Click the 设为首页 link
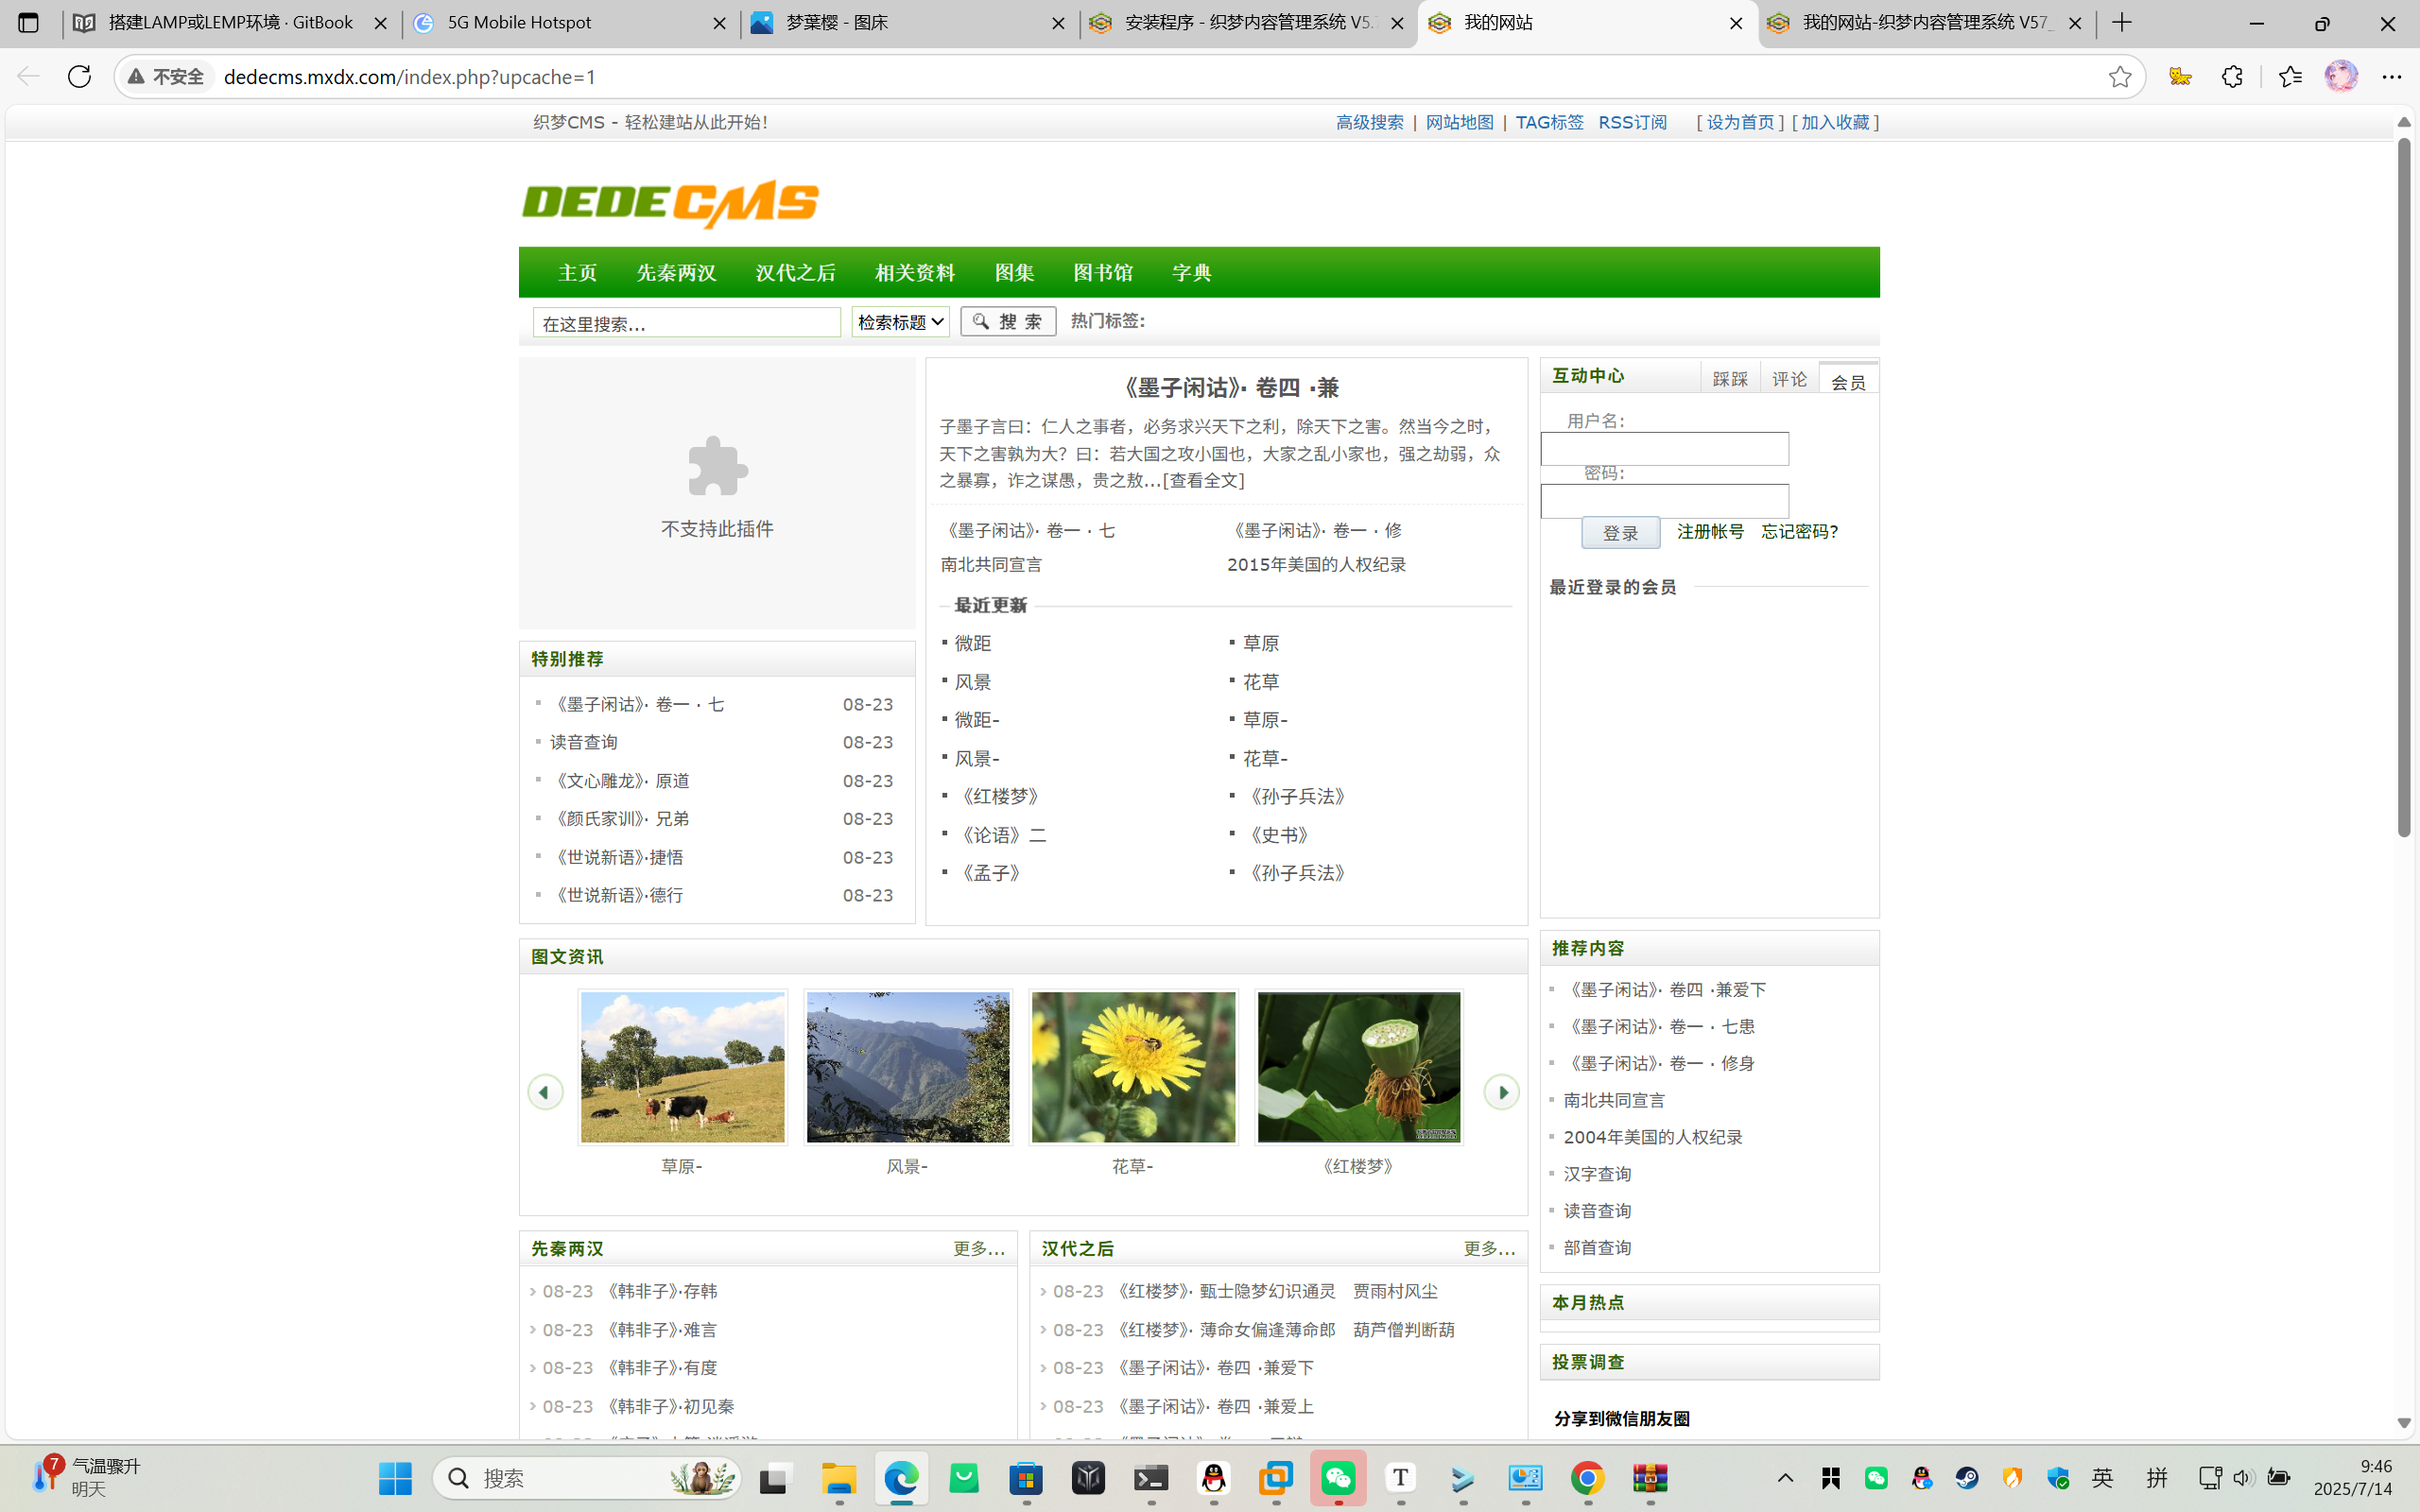Viewport: 2420px width, 1512px height. [1740, 122]
